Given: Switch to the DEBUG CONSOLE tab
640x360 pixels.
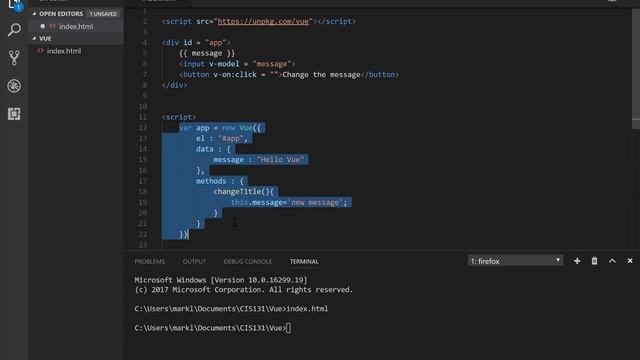Looking at the screenshot, I should pyautogui.click(x=247, y=261).
